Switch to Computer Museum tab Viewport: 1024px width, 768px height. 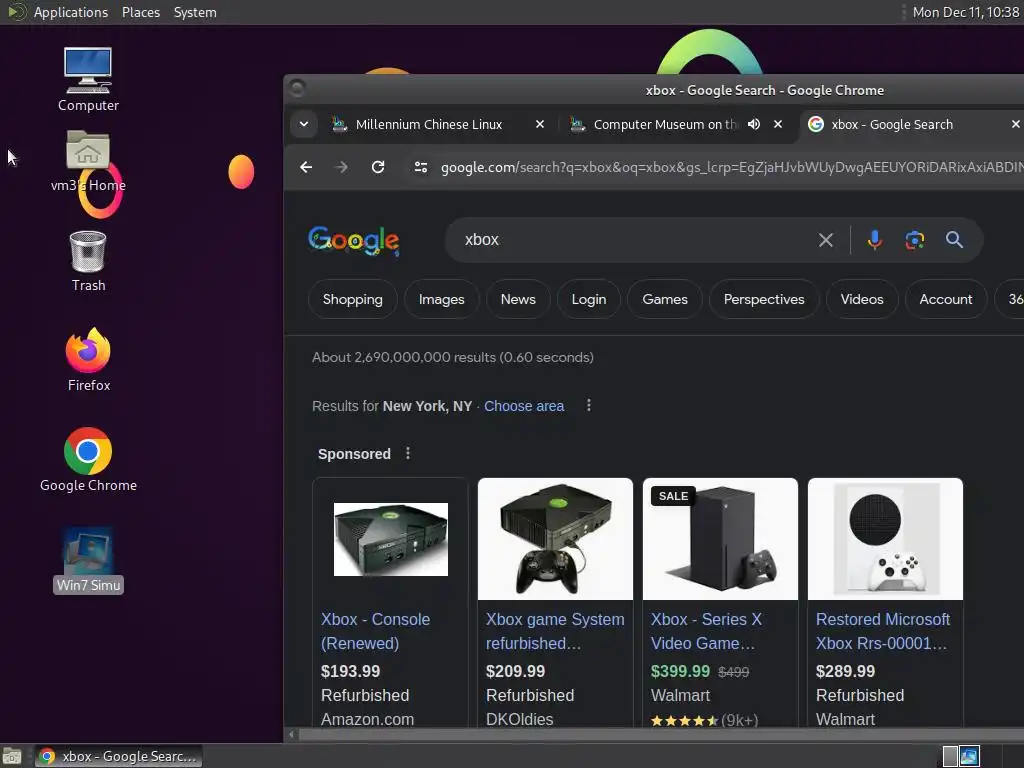point(666,124)
